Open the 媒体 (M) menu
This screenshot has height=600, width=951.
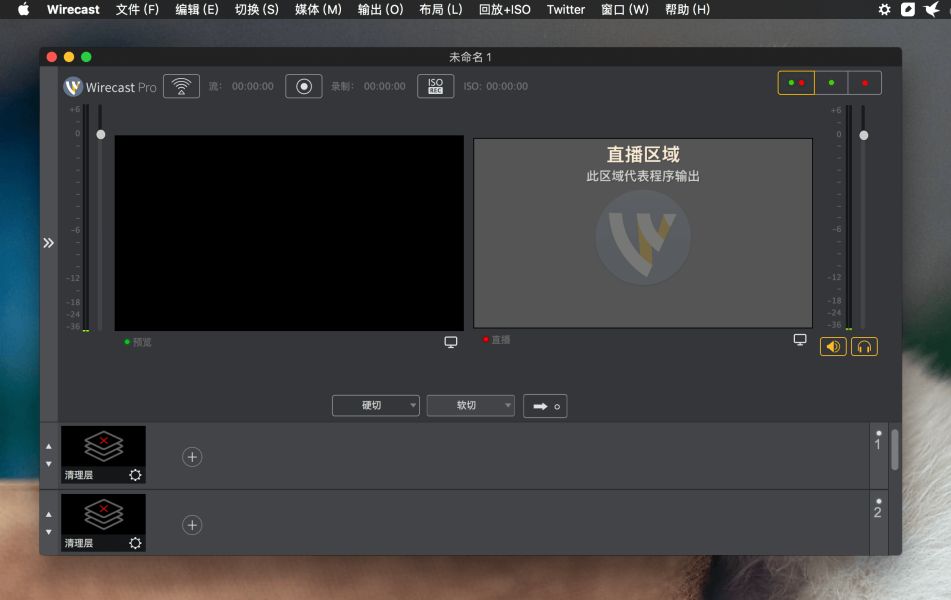pyautogui.click(x=318, y=9)
